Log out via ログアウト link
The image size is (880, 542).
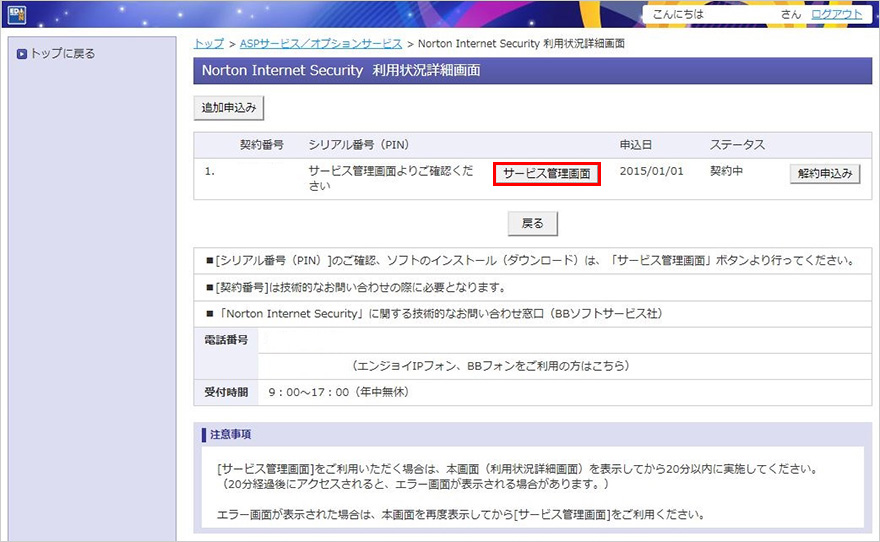[x=836, y=15]
